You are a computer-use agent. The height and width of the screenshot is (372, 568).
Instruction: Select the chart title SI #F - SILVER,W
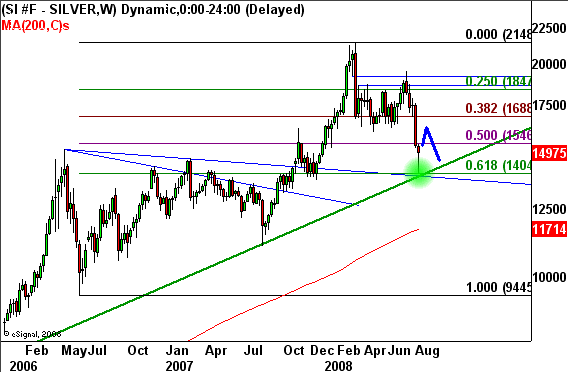point(59,9)
